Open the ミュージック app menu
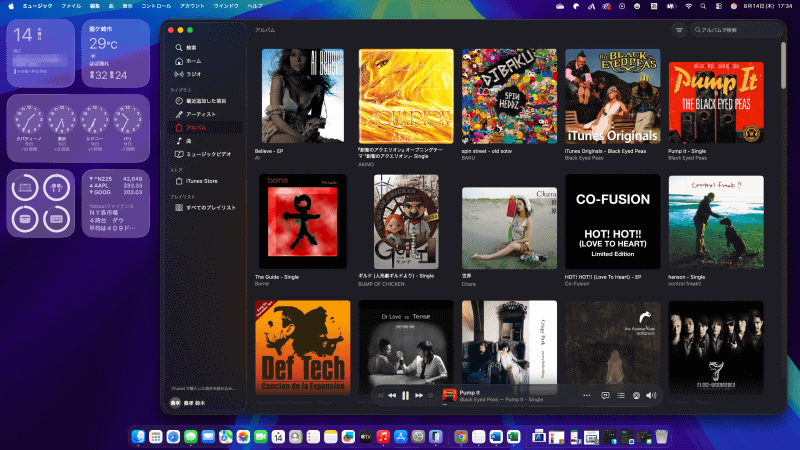The width and height of the screenshot is (800, 450). coord(38,6)
